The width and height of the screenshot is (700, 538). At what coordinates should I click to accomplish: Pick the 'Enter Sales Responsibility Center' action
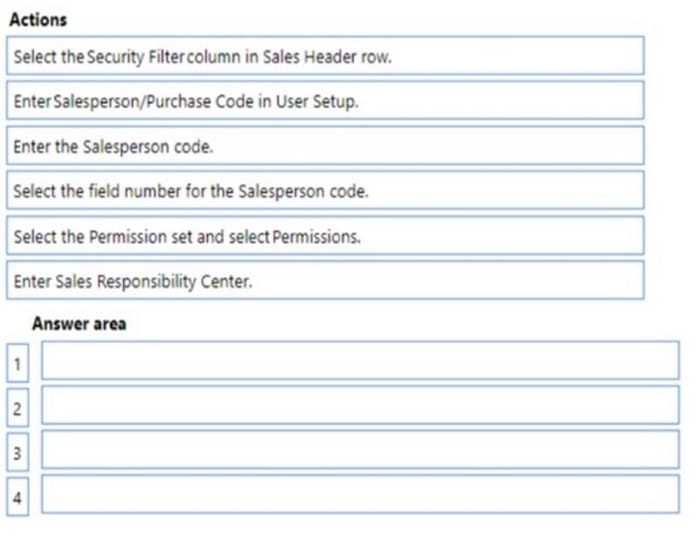(x=324, y=281)
